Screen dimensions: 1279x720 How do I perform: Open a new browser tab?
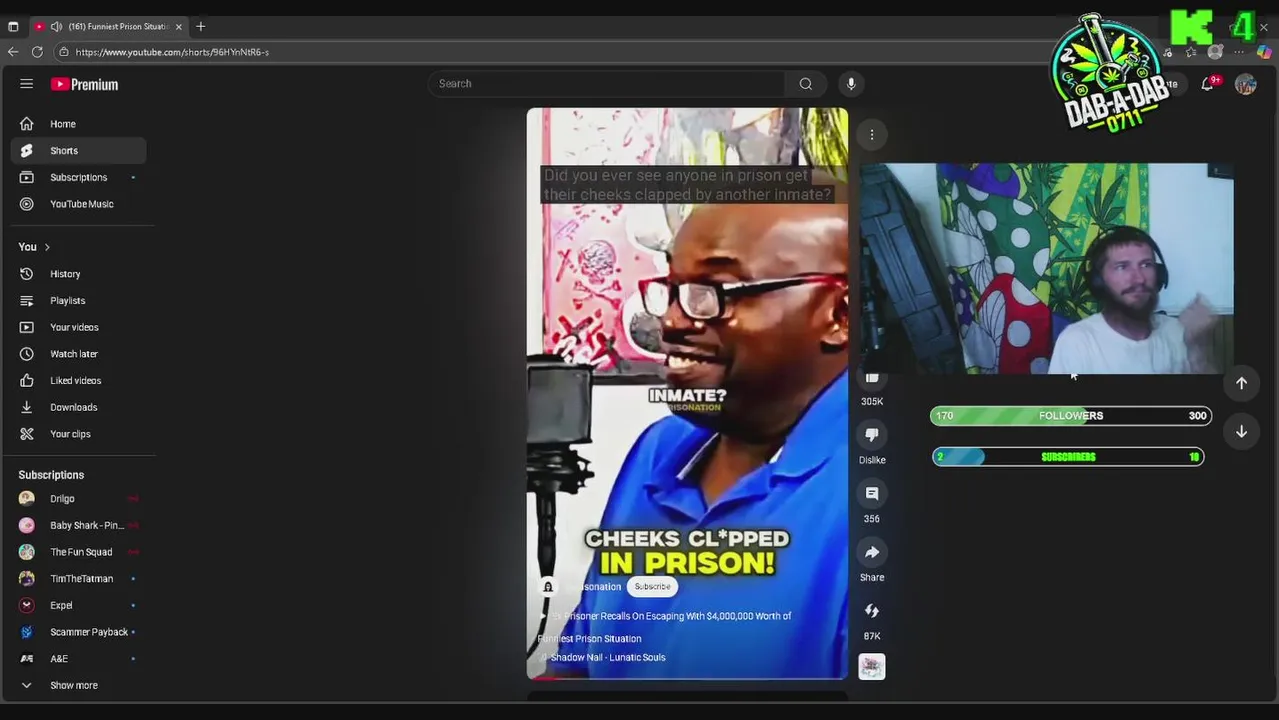tap(200, 26)
